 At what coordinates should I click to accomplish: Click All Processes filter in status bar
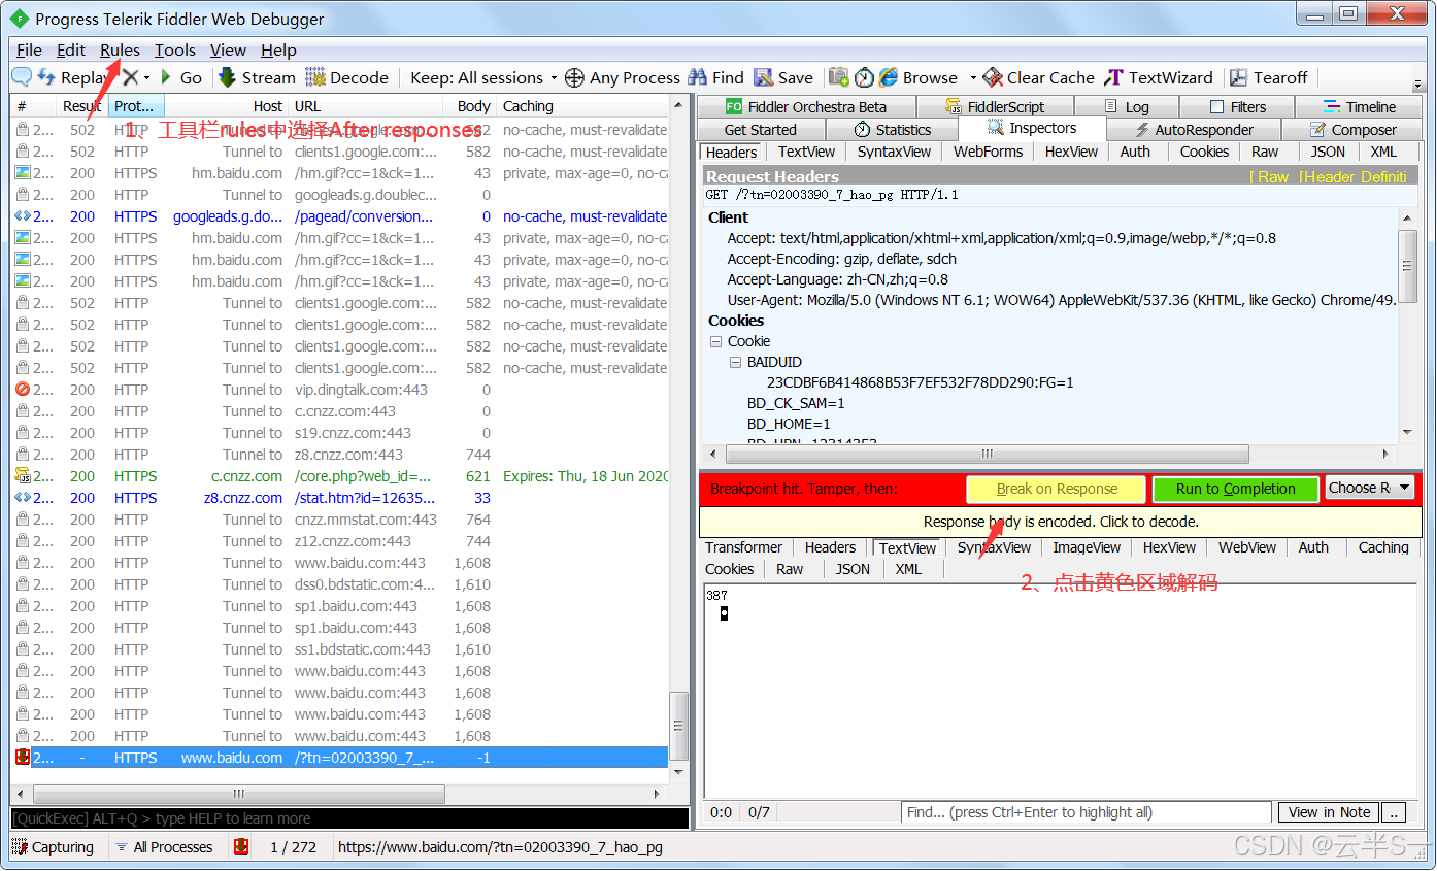coord(163,847)
